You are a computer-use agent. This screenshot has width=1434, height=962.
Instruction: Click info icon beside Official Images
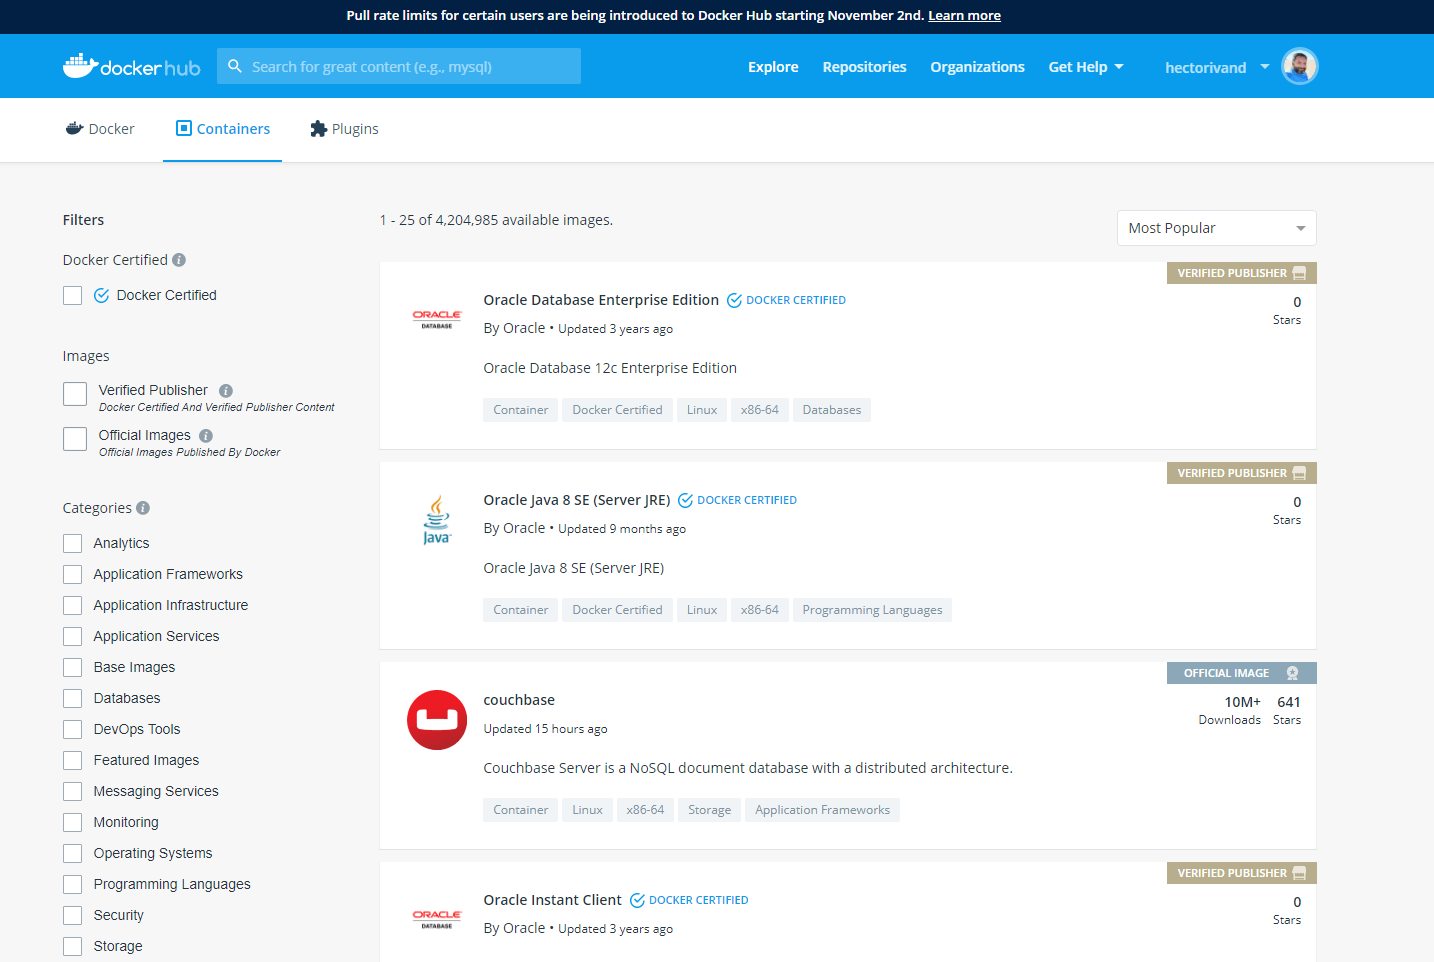(x=206, y=436)
